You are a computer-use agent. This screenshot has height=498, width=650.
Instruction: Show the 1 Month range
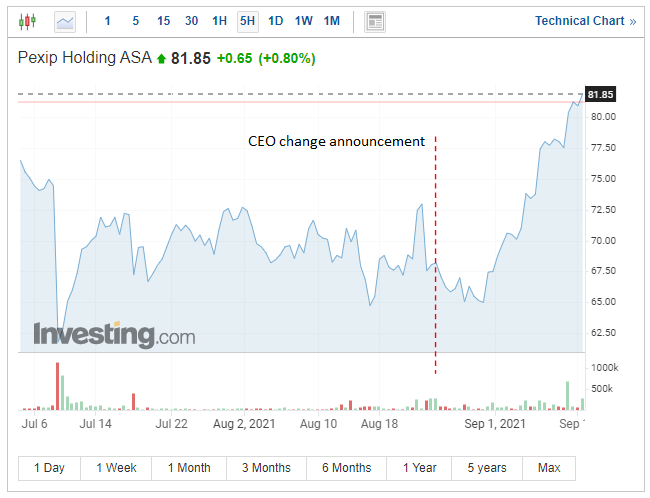click(189, 468)
